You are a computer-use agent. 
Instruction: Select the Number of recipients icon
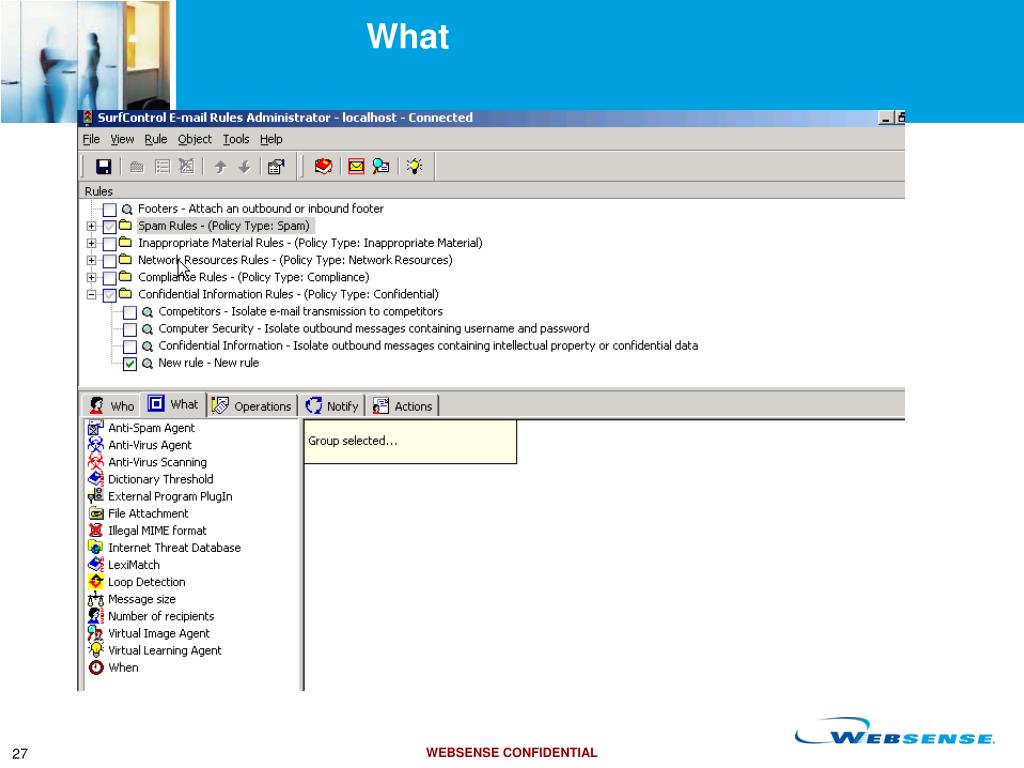[95, 616]
